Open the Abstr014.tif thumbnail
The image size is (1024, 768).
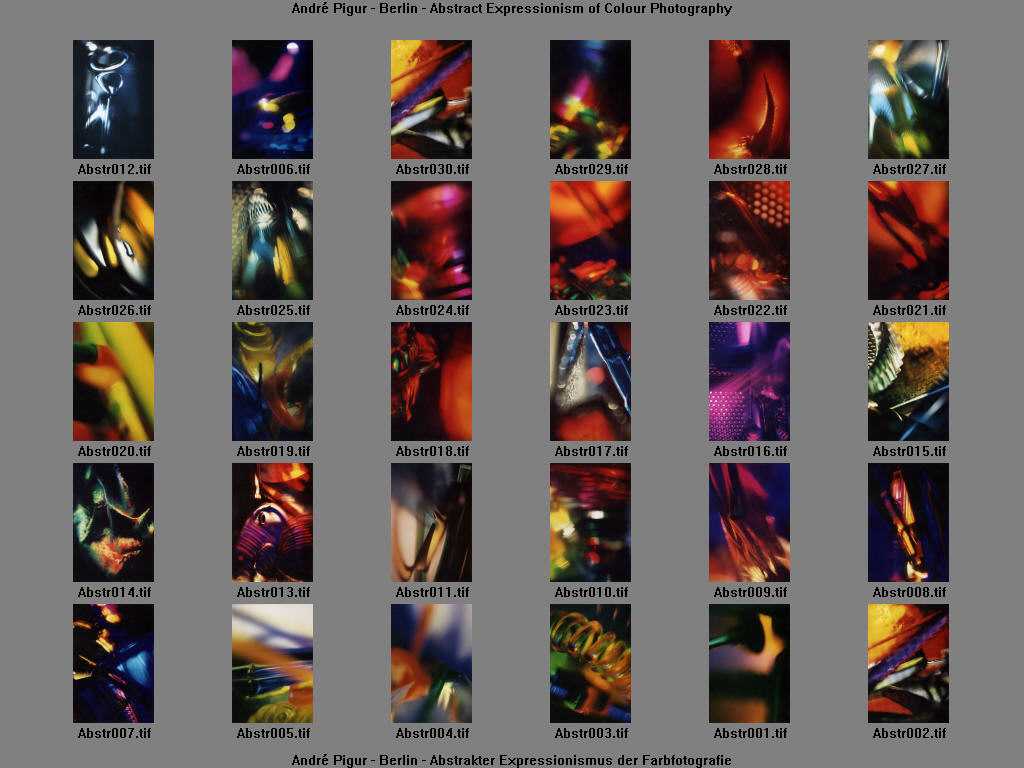113,522
